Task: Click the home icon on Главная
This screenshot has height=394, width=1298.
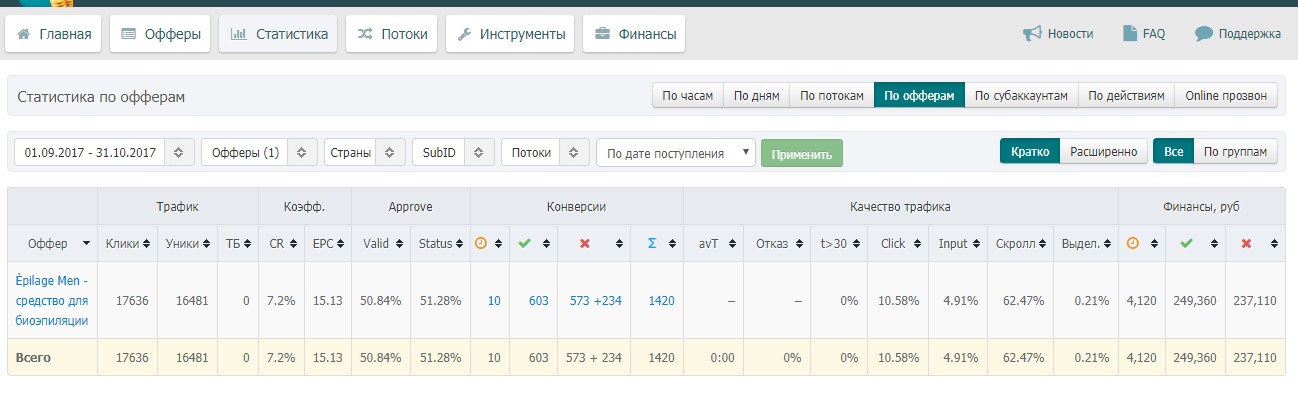Action: pos(23,34)
